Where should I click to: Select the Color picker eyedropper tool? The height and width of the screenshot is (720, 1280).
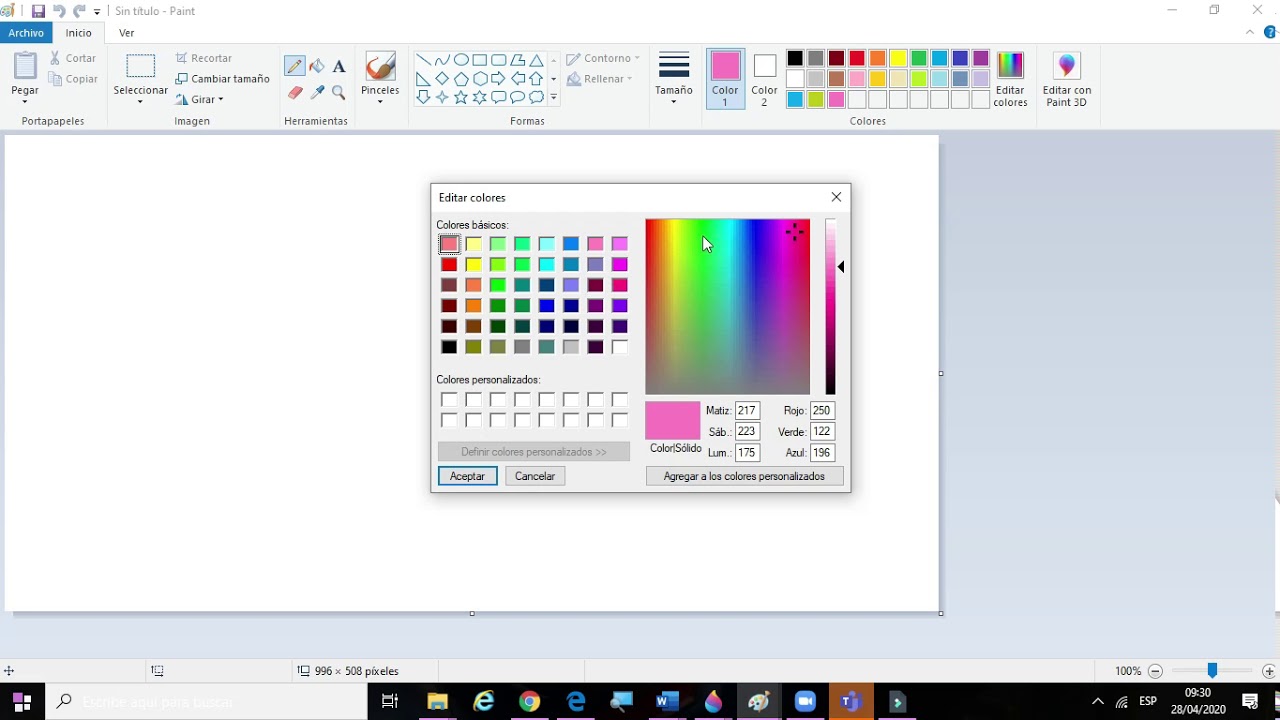click(x=317, y=92)
